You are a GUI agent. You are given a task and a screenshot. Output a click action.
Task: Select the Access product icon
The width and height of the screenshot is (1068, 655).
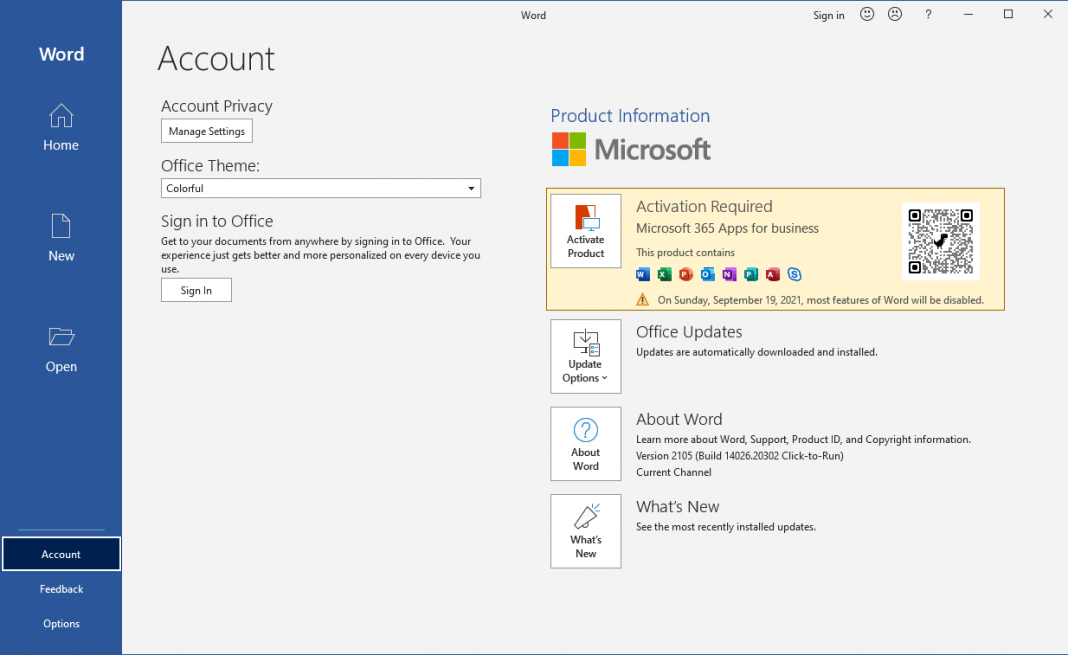tap(773, 274)
